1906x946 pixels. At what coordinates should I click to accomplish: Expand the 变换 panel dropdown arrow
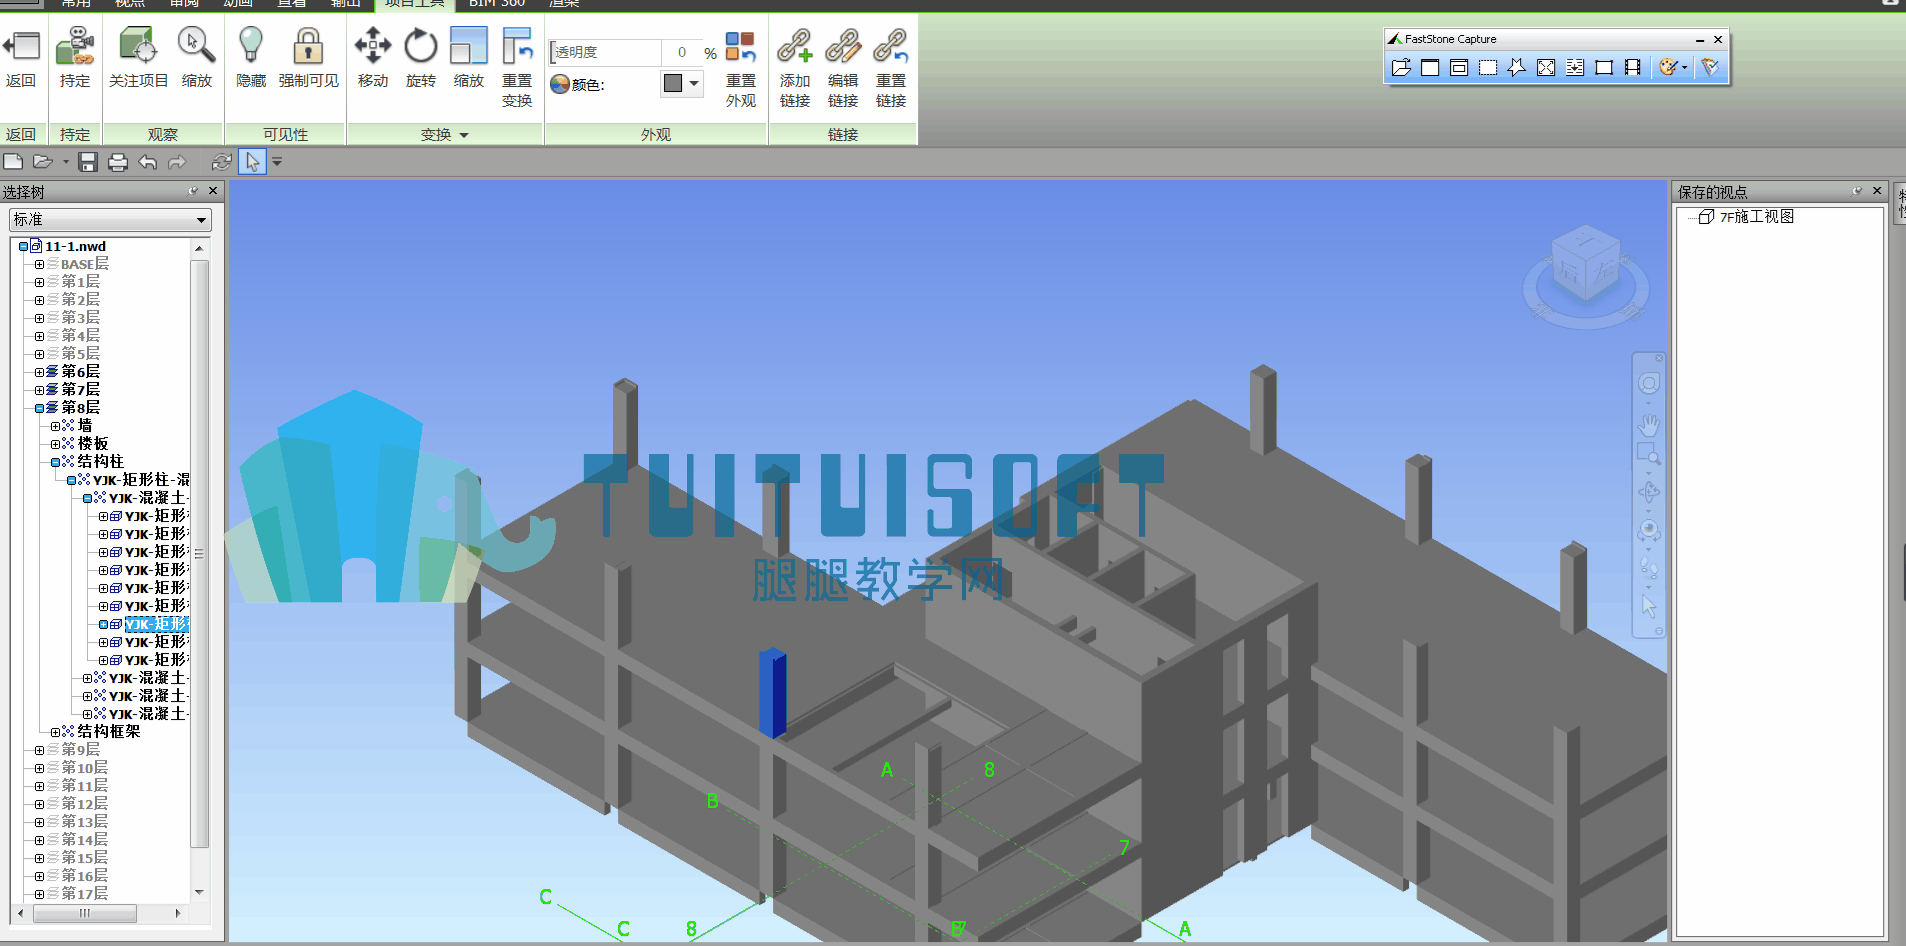click(464, 135)
